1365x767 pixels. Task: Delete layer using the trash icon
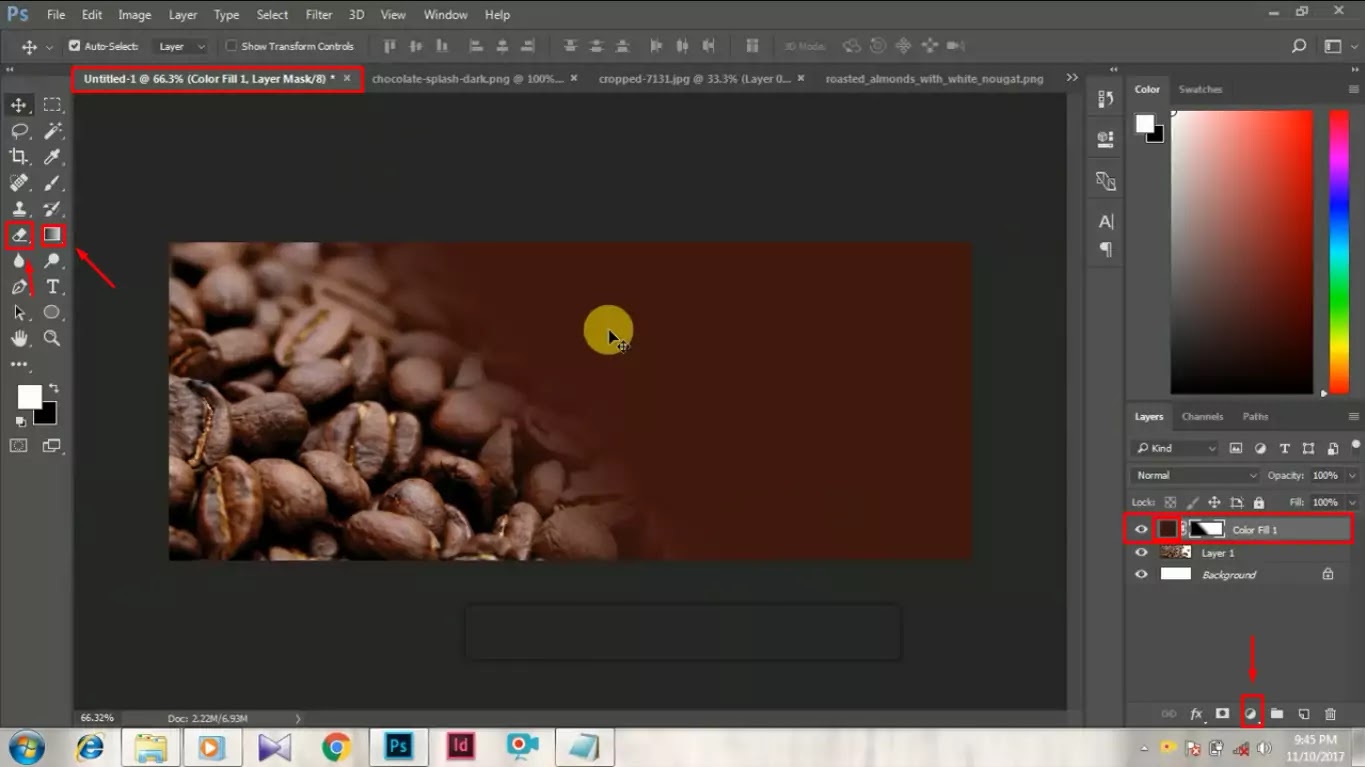pos(1330,714)
